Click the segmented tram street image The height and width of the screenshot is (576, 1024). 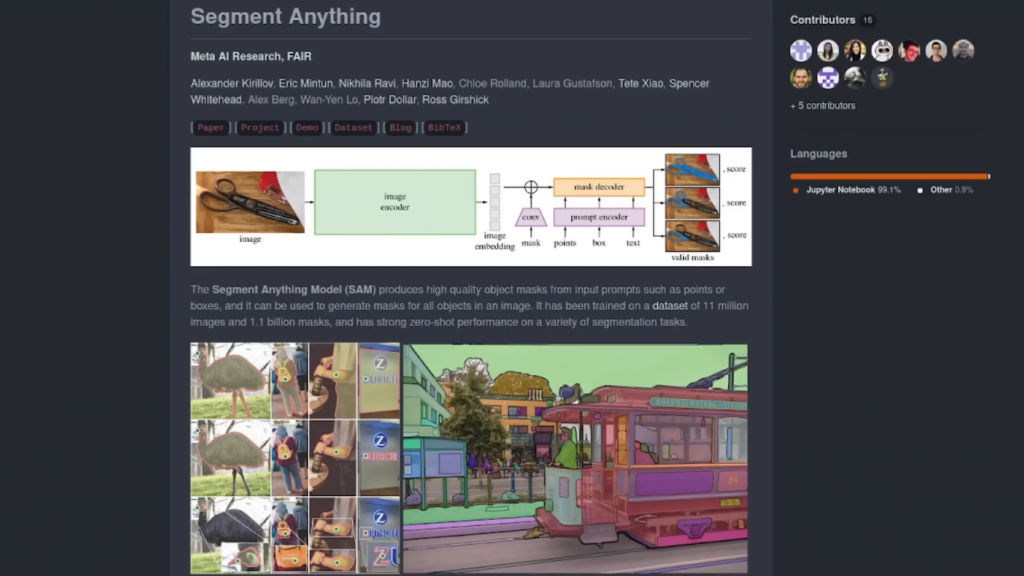point(574,458)
